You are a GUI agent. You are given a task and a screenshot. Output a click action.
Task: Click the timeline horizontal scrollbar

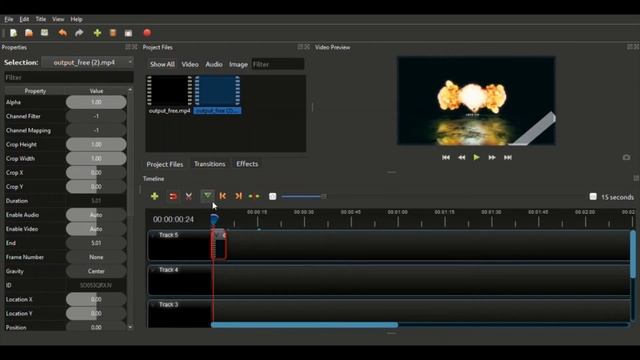tap(304, 325)
